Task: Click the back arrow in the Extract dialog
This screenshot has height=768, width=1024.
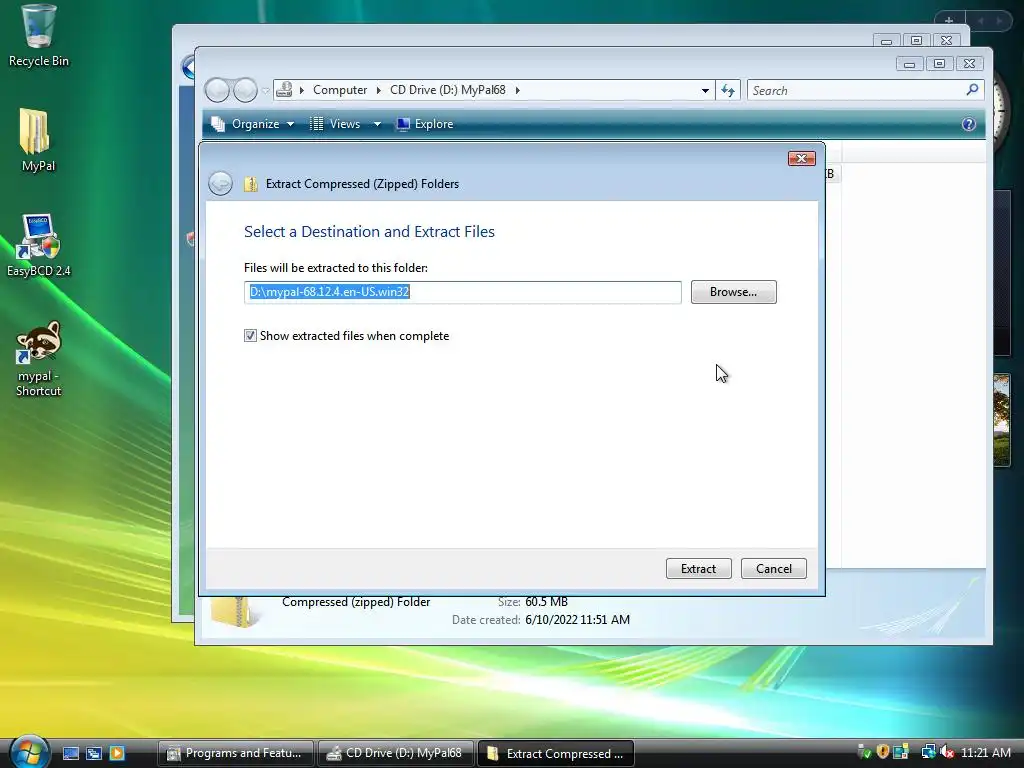Action: pos(220,184)
